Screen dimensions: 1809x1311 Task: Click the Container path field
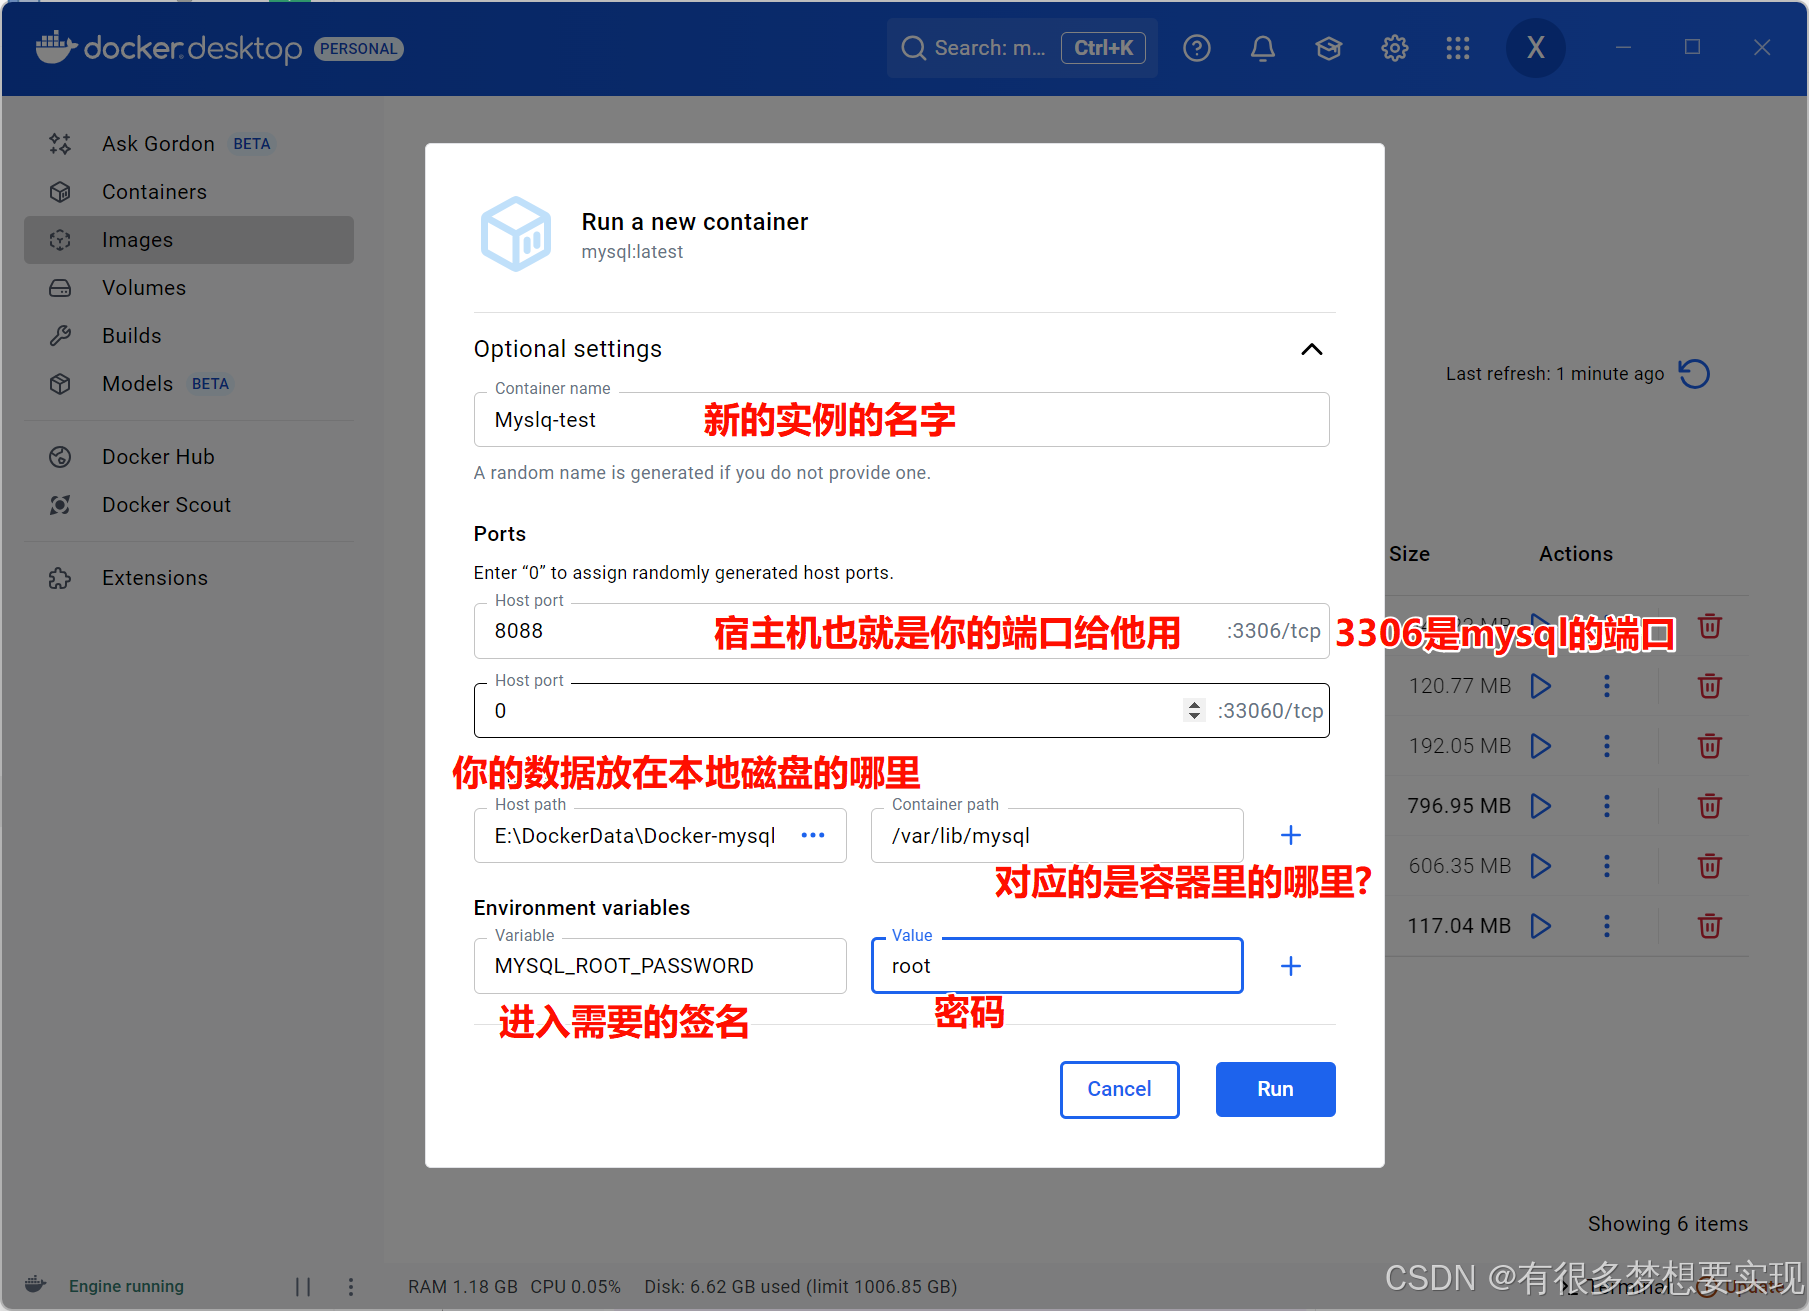pos(1057,836)
